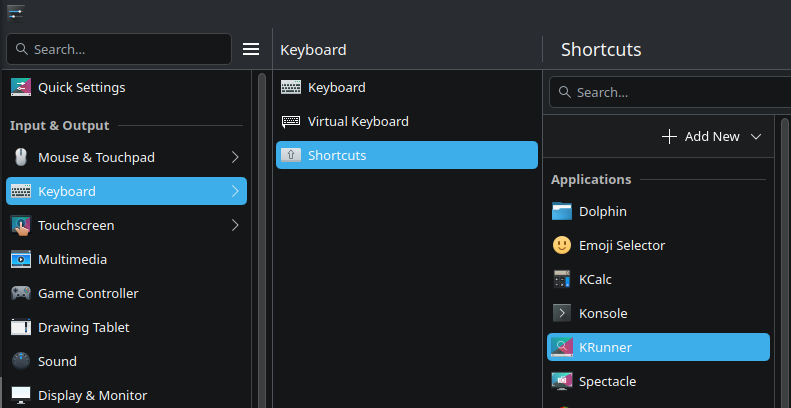Click the sidebar vertical scrollbar
The image size is (791, 408).
tap(261, 240)
